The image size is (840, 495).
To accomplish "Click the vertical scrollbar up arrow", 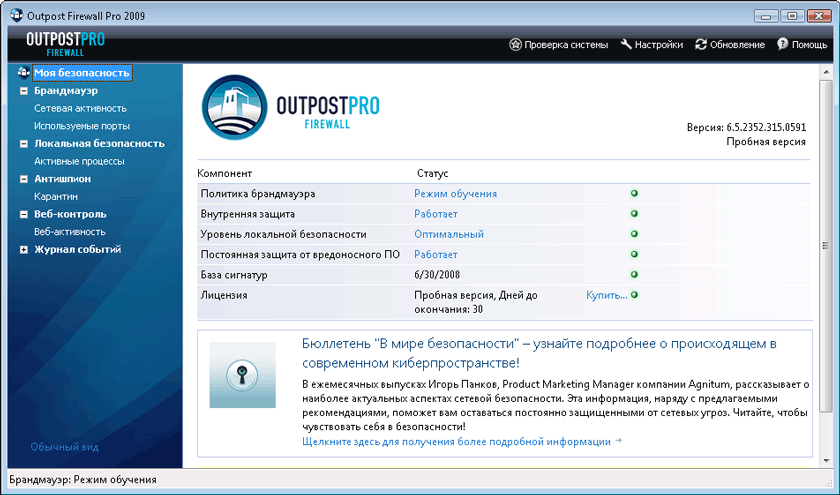I will click(x=826, y=72).
